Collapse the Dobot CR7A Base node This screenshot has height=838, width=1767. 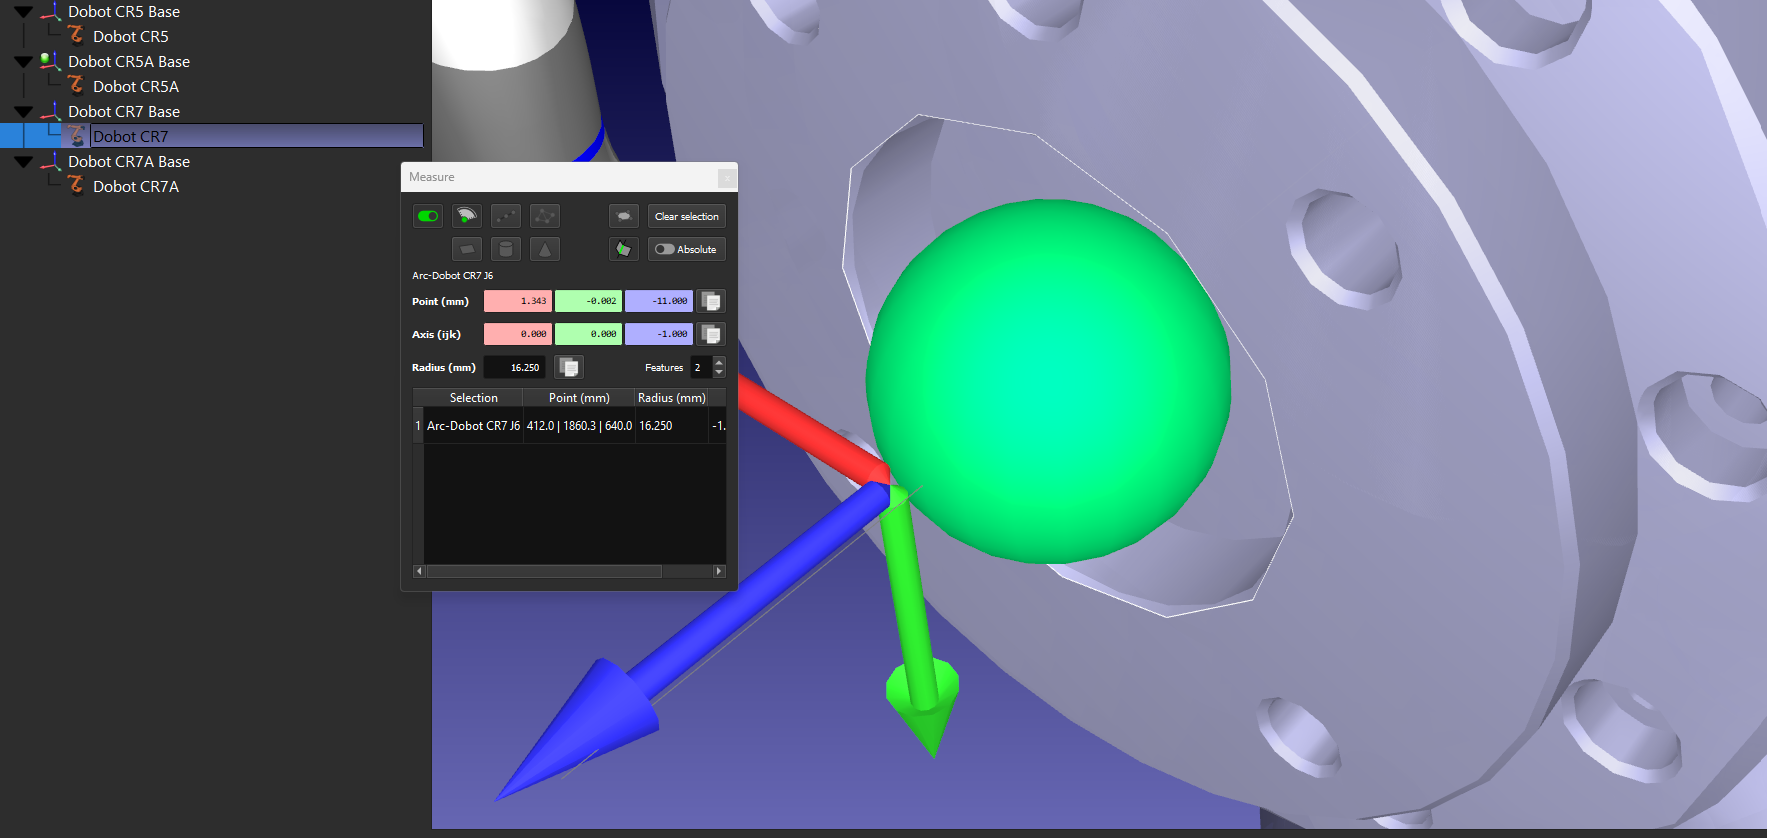click(x=24, y=162)
